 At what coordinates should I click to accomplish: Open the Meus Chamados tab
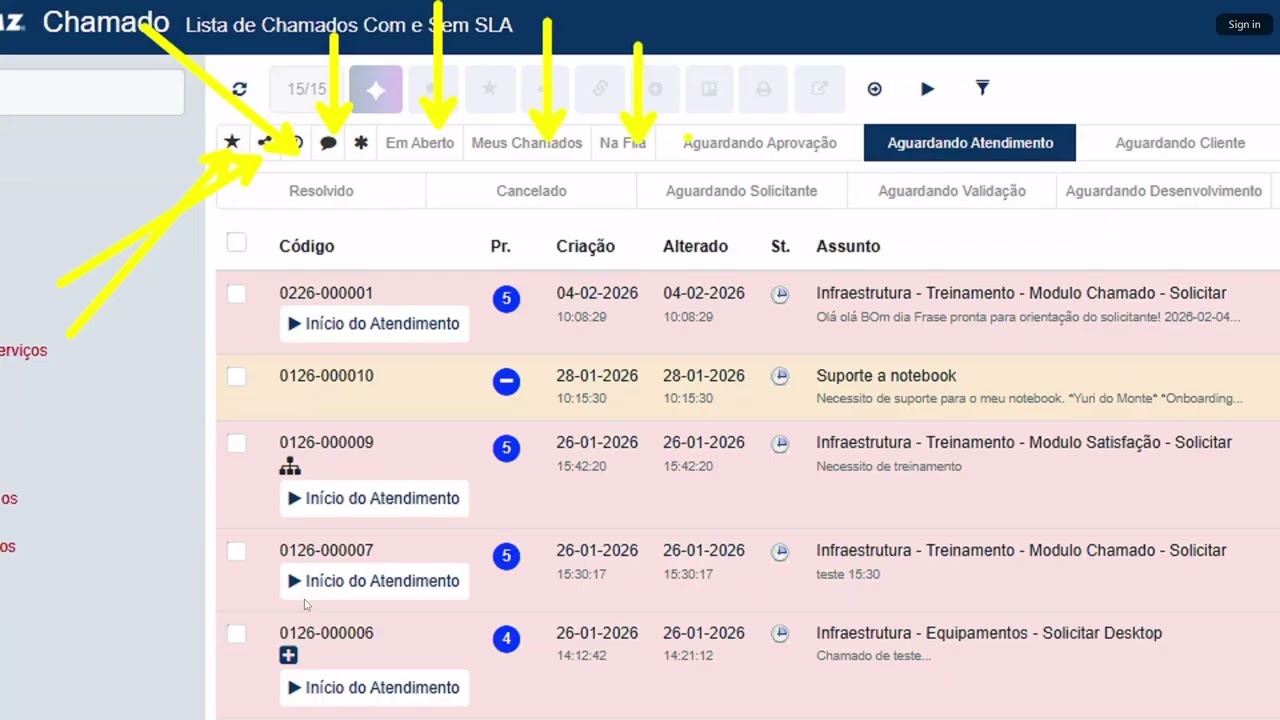pos(527,143)
